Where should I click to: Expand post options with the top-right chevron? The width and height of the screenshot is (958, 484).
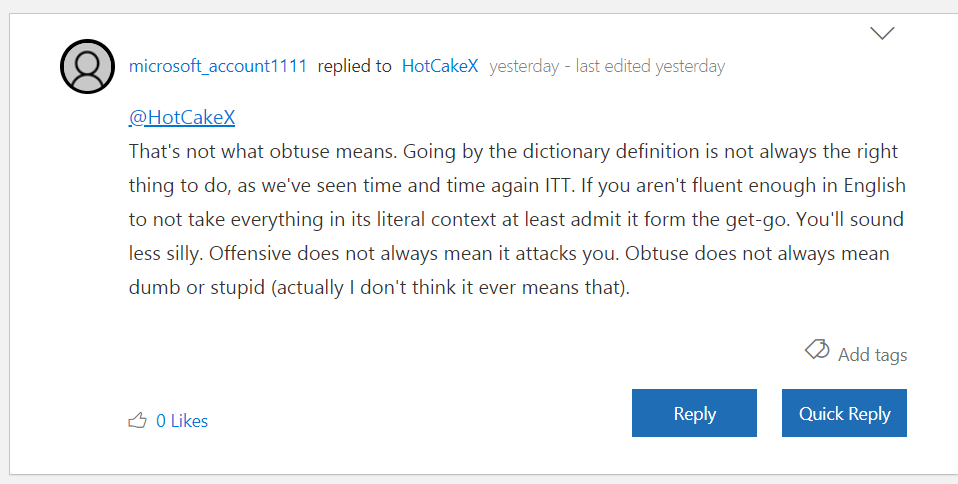tap(882, 33)
